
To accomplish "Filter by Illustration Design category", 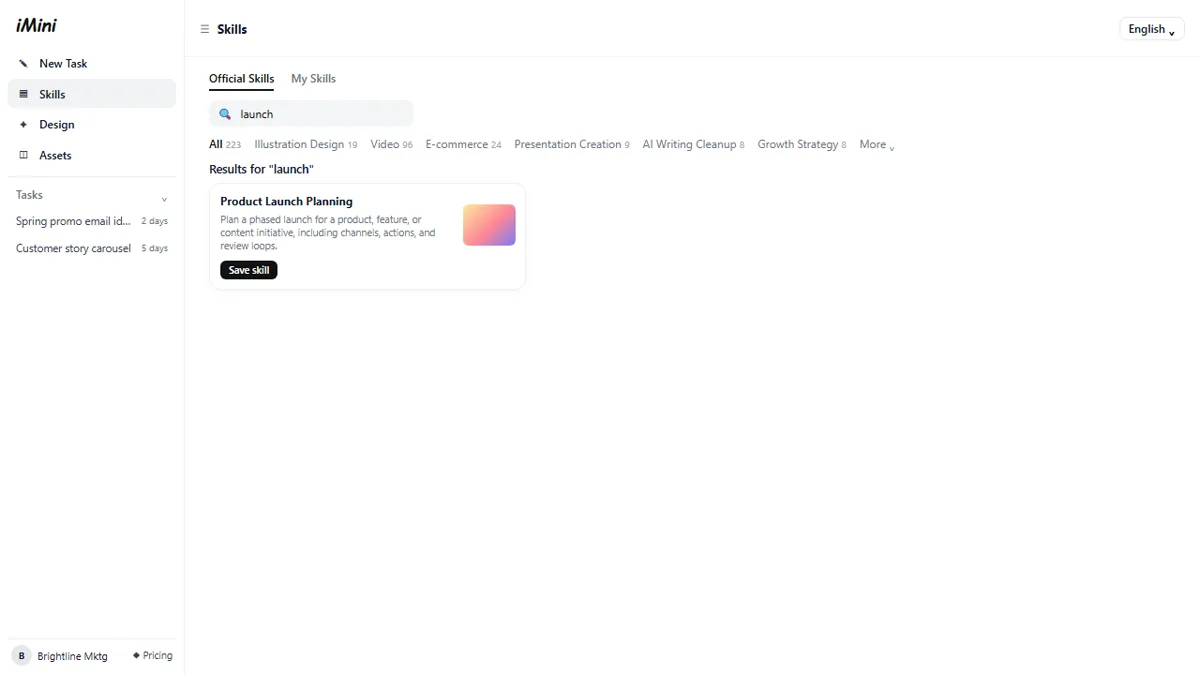I will pos(306,144).
